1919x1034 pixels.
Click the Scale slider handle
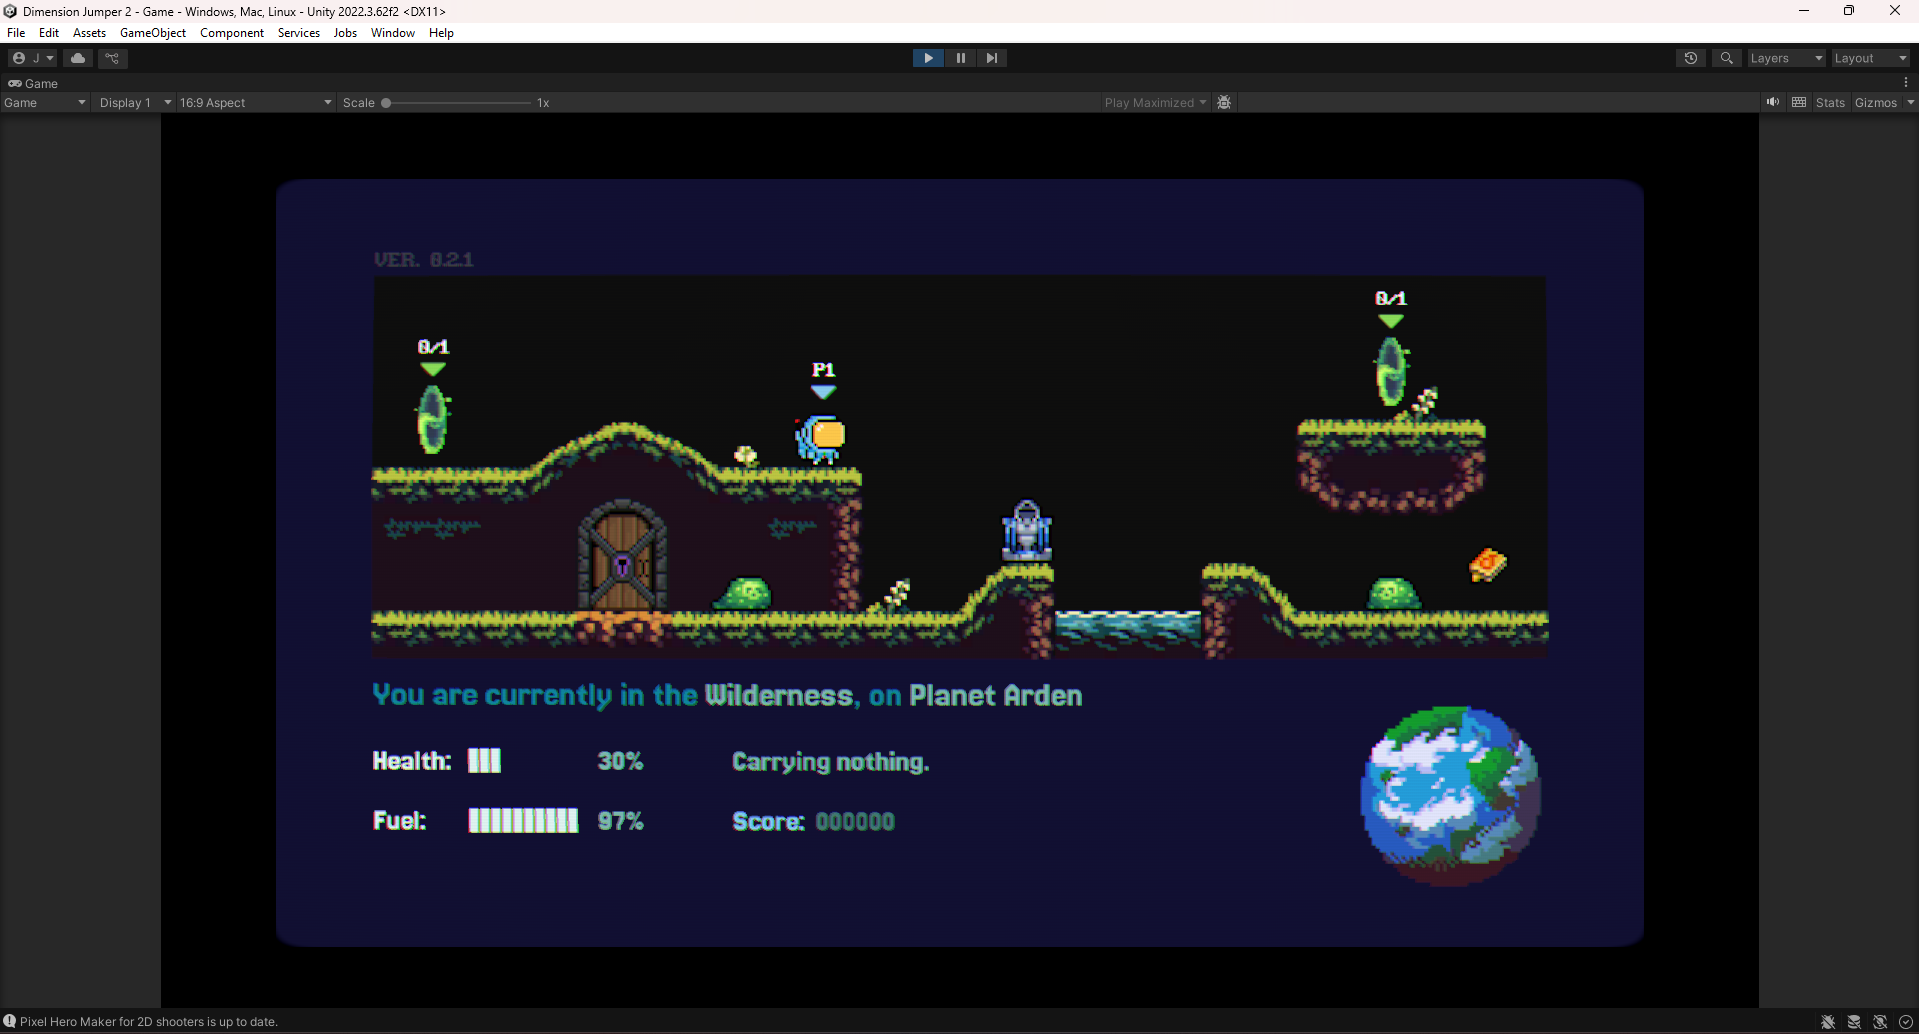386,102
